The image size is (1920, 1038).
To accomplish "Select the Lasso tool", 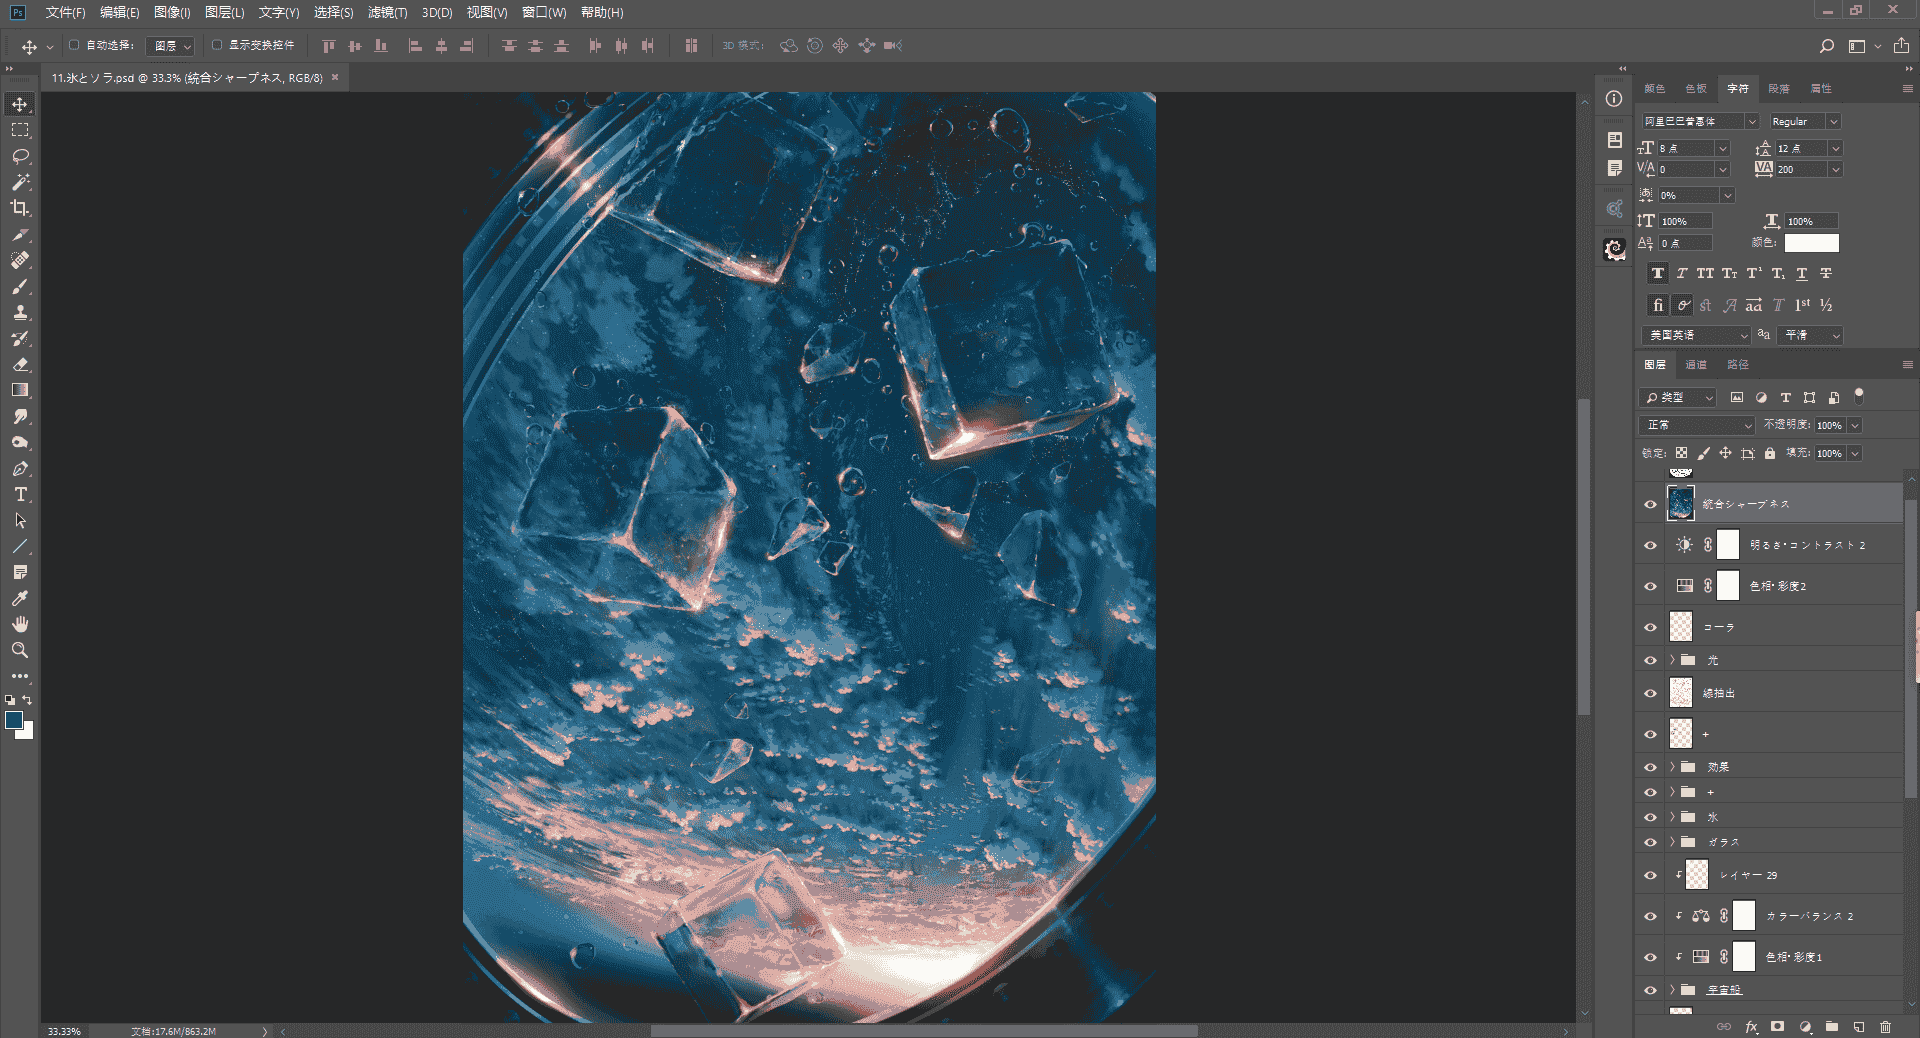I will 20,156.
